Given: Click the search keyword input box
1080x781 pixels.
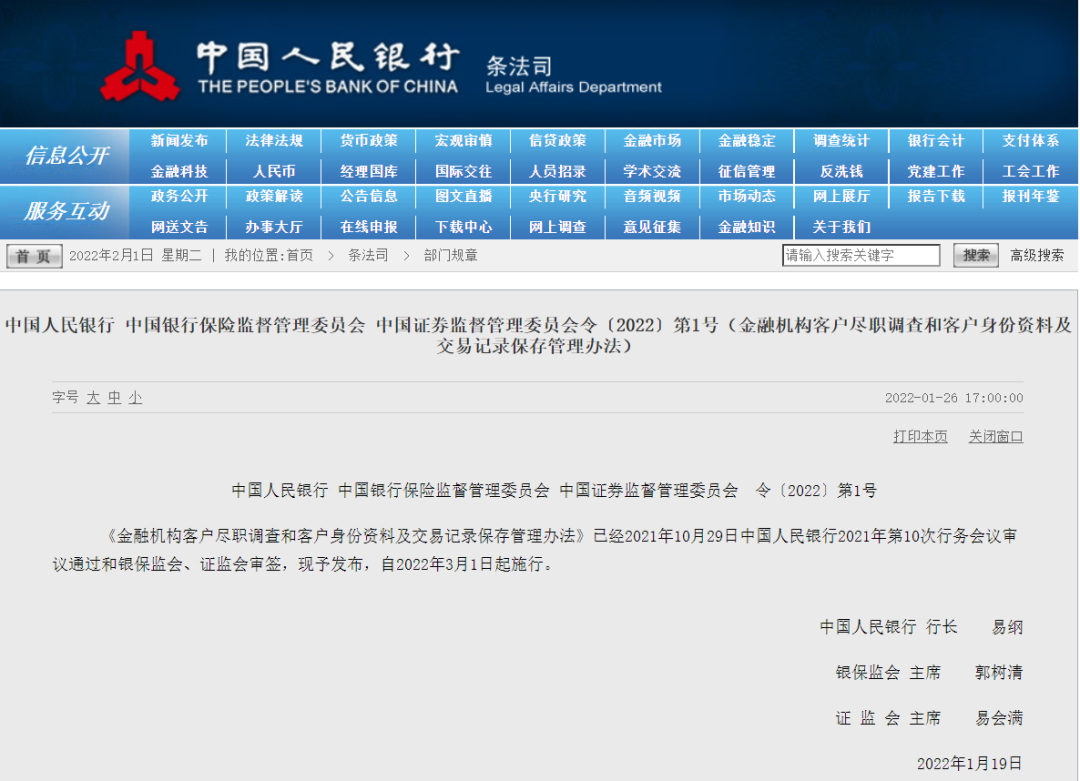Looking at the screenshot, I should pyautogui.click(x=862, y=254).
